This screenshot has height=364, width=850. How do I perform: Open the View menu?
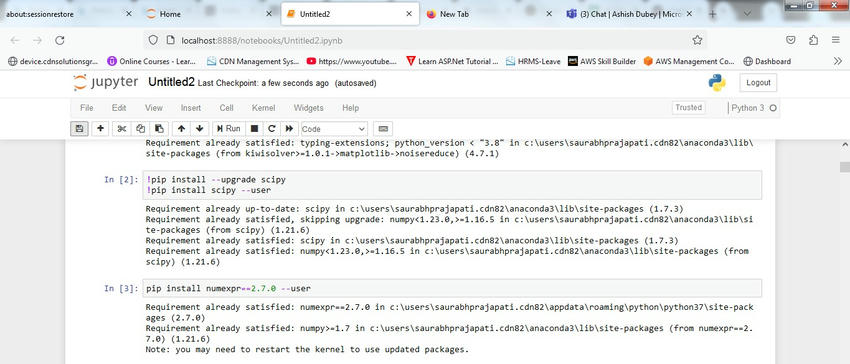(x=153, y=108)
